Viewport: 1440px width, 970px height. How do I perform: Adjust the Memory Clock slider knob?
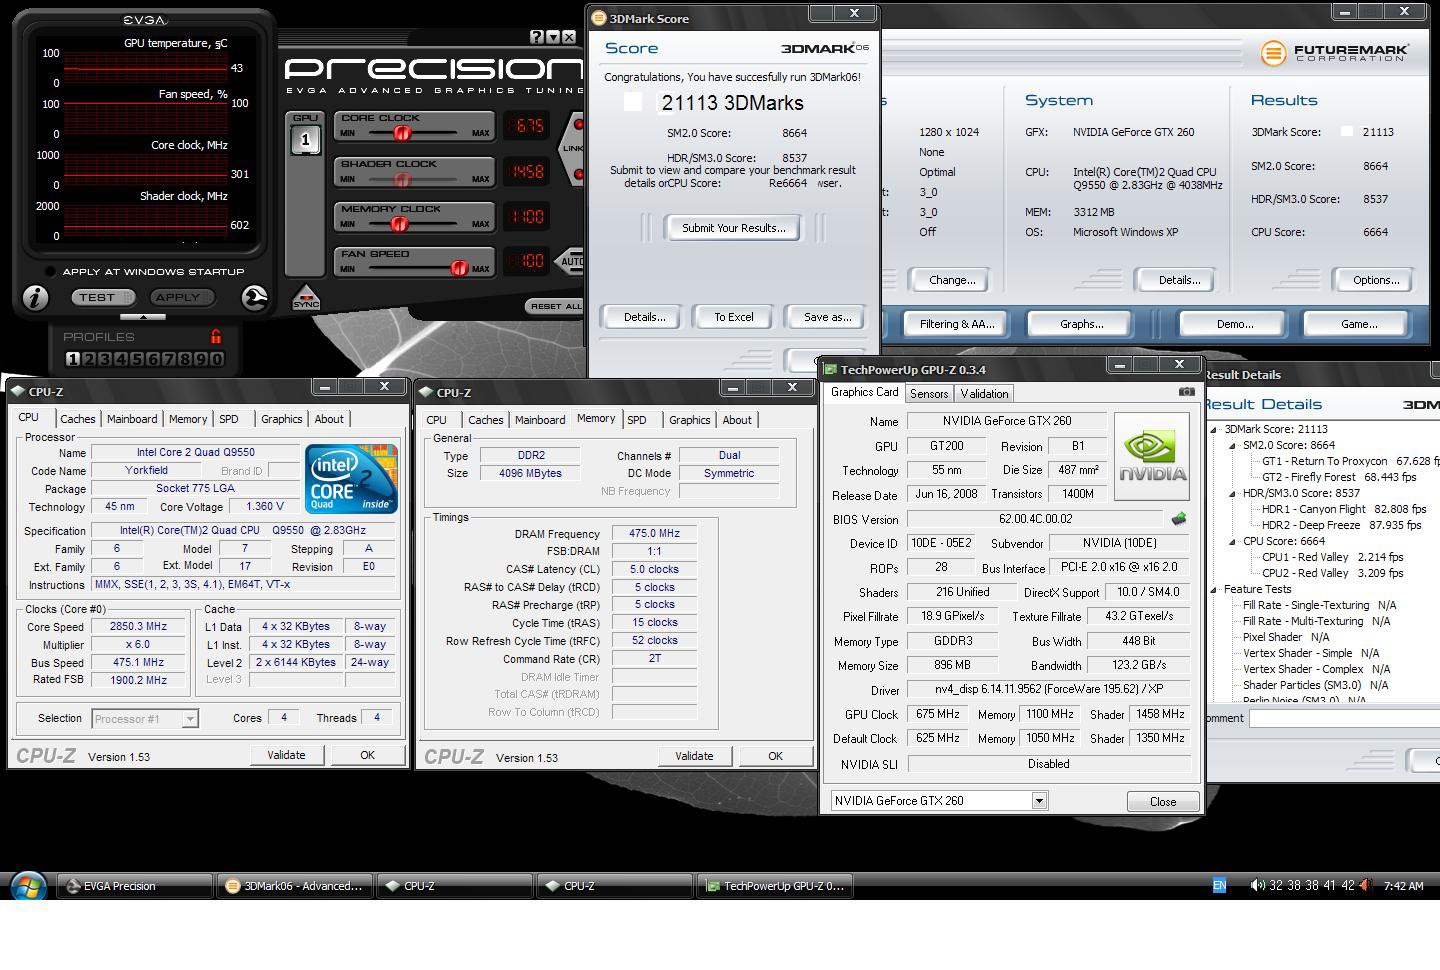pos(402,223)
